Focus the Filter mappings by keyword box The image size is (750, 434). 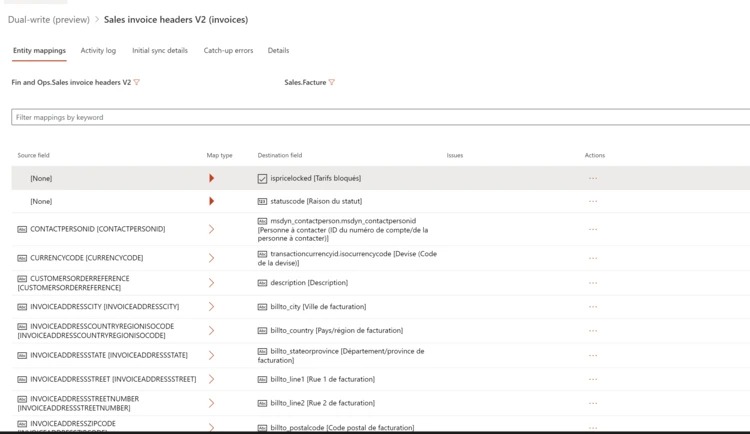coord(380,117)
